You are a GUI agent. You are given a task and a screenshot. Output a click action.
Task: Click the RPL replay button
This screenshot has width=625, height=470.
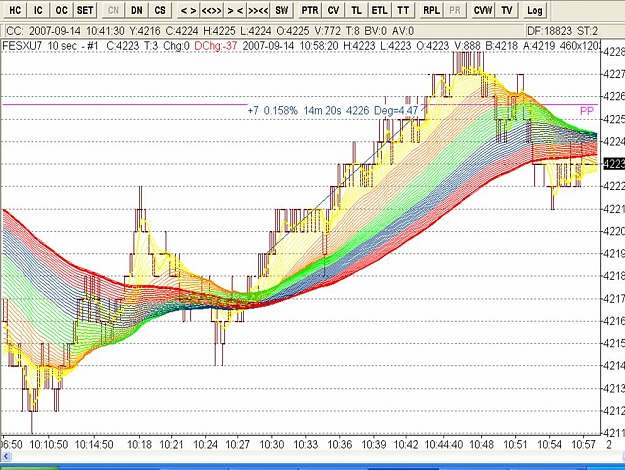431,10
